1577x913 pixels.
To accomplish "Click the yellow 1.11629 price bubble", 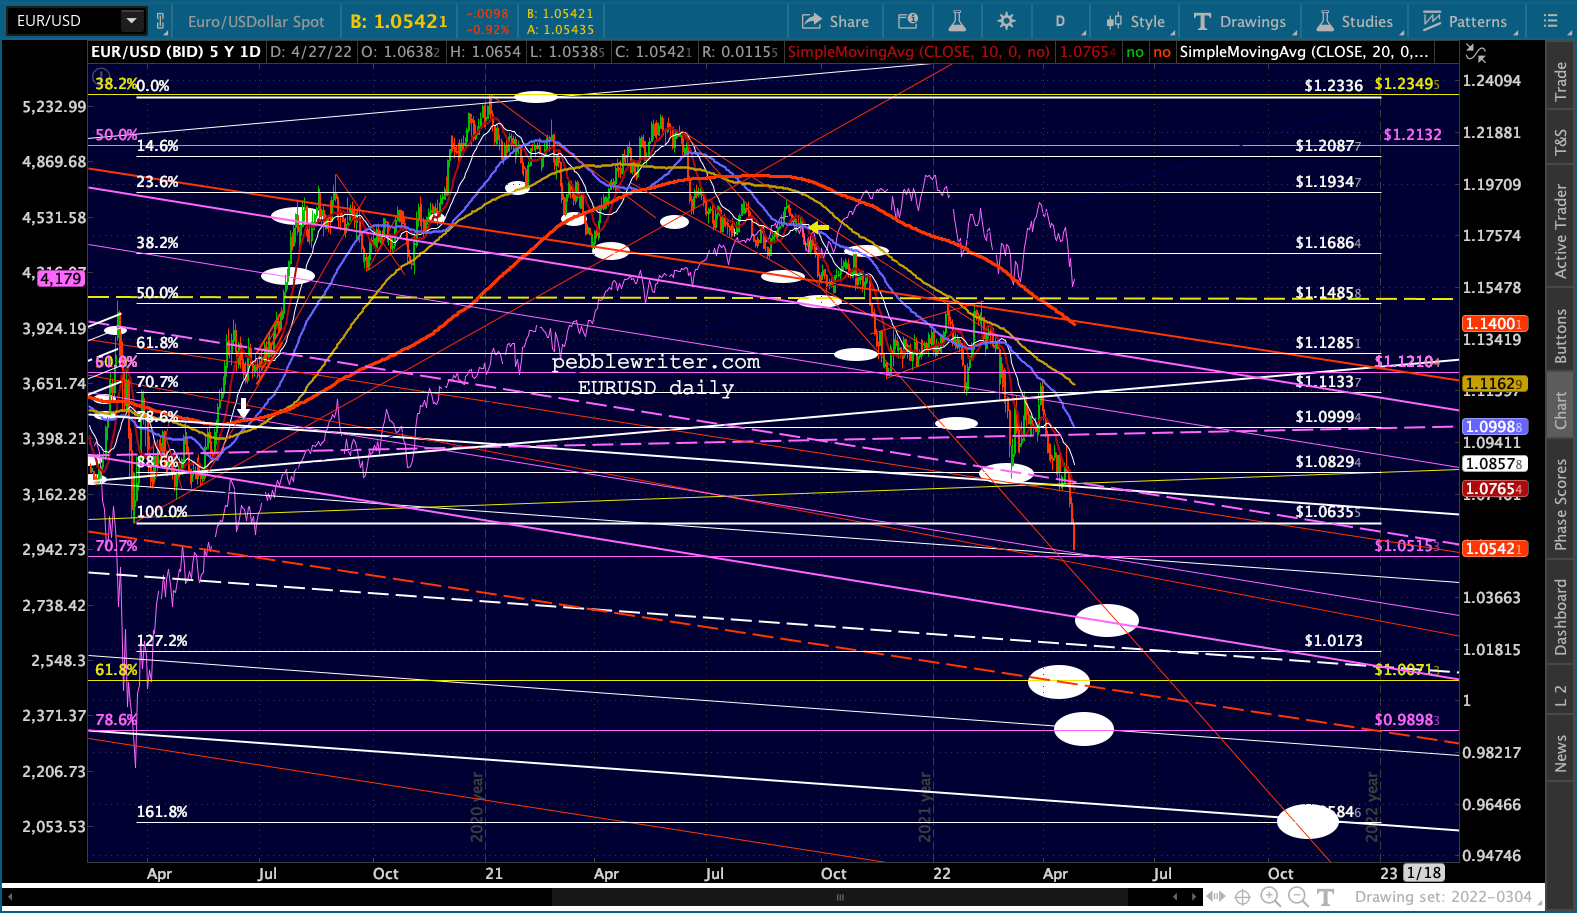I will 1494,384.
